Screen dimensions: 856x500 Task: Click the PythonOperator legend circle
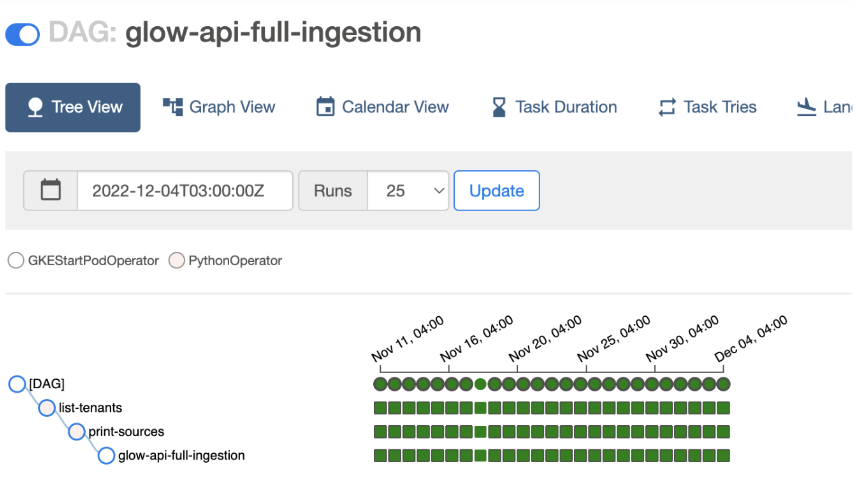[176, 260]
